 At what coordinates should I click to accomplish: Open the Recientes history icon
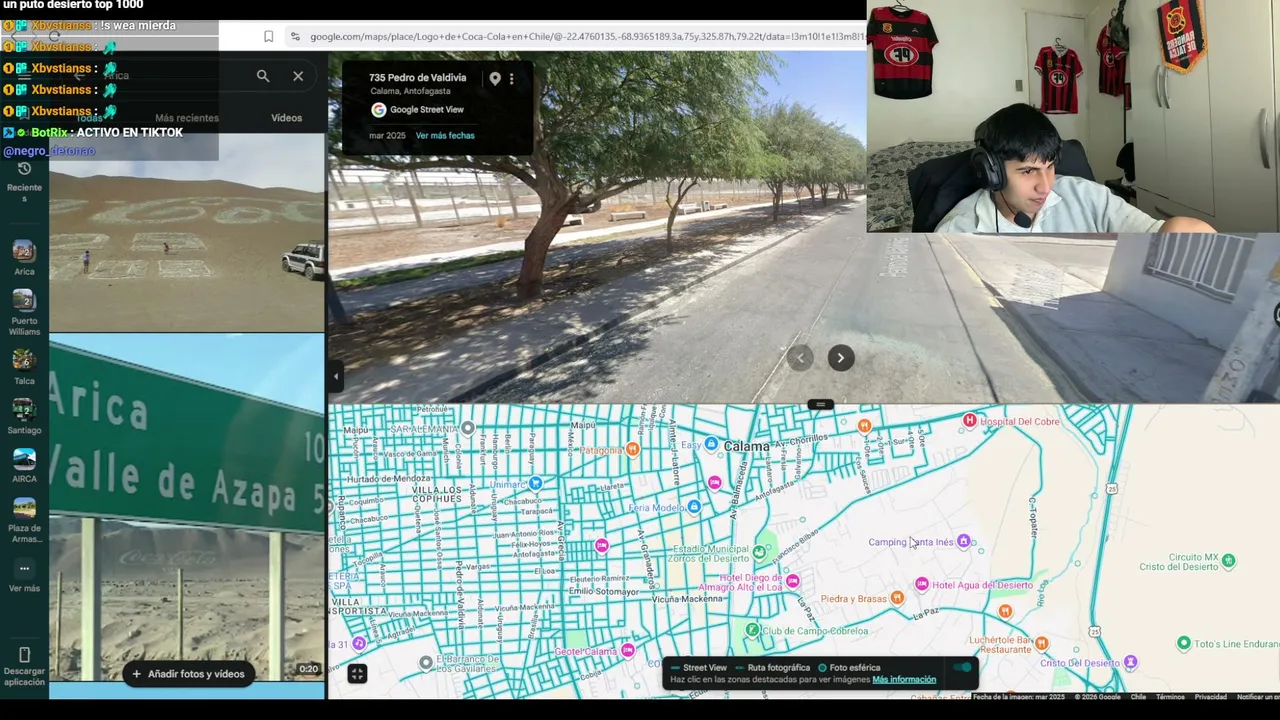pyautogui.click(x=24, y=169)
